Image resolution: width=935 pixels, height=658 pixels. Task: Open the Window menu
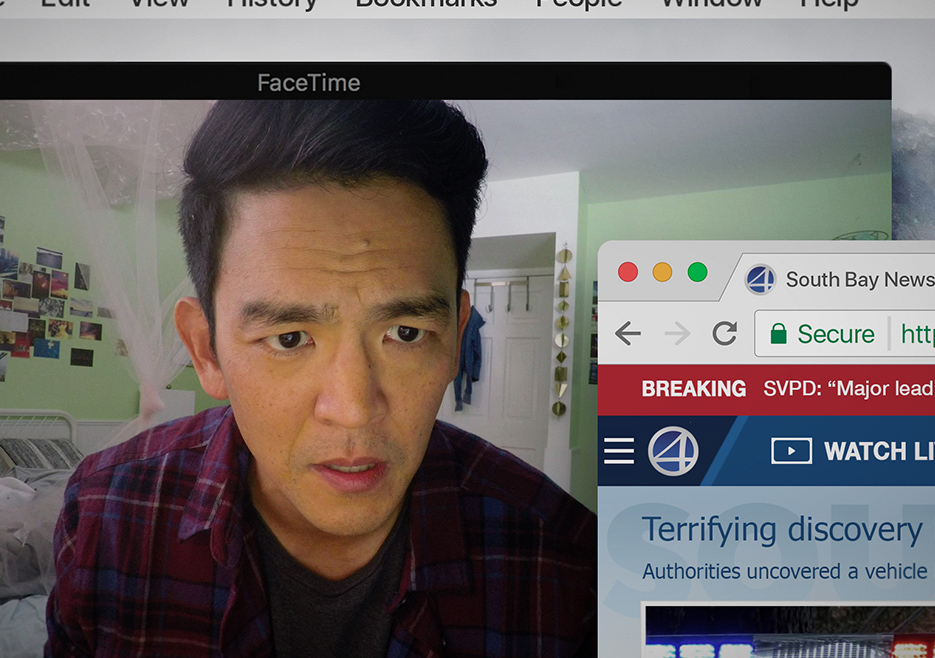712,4
